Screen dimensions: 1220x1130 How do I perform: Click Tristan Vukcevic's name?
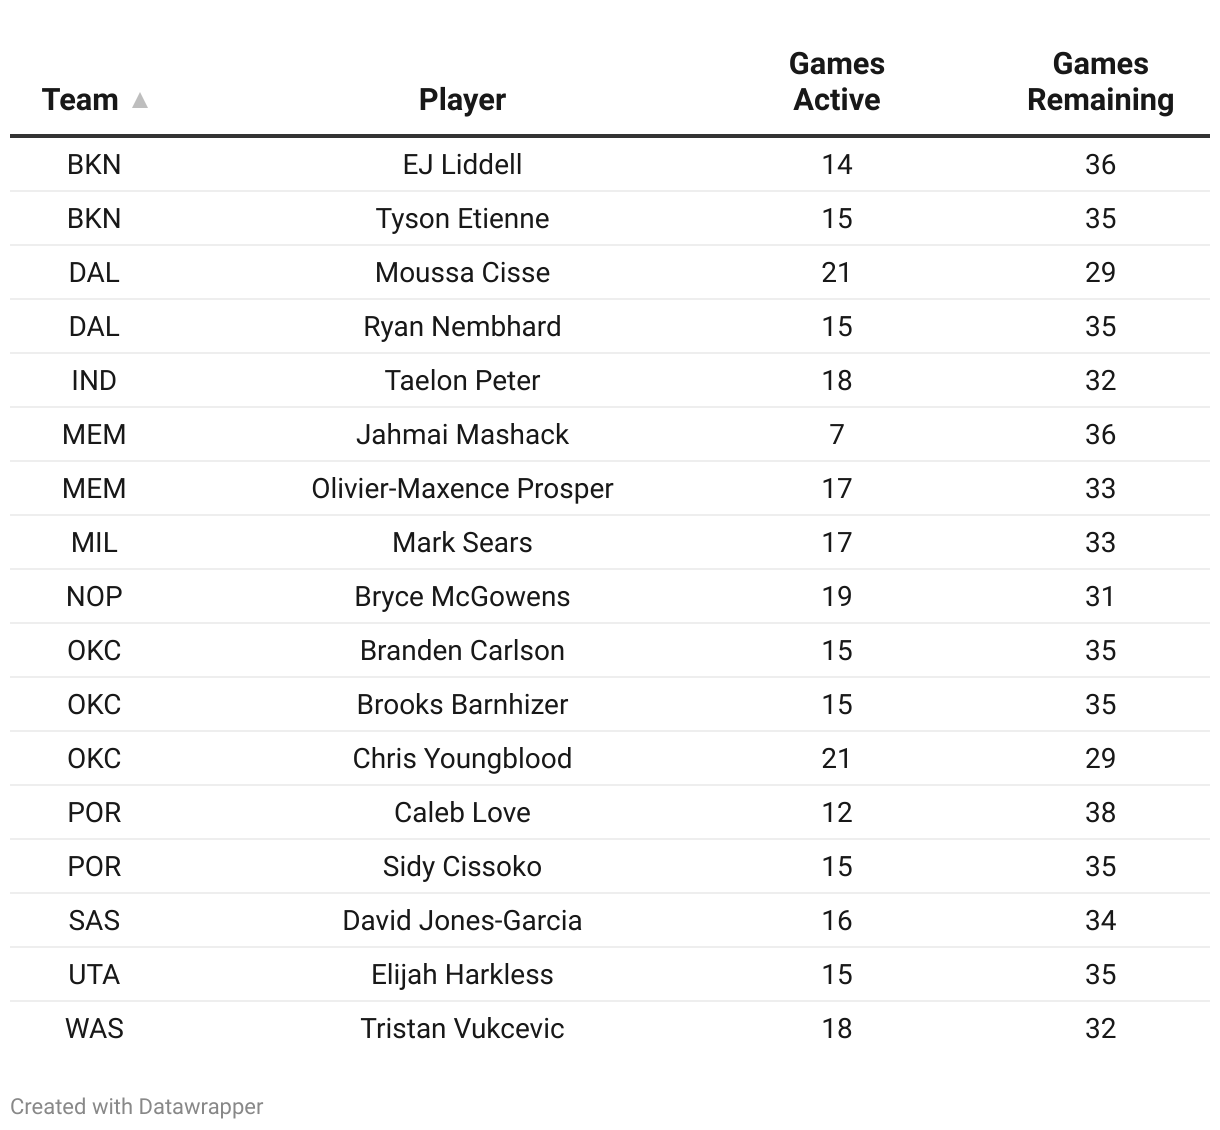tap(462, 1028)
